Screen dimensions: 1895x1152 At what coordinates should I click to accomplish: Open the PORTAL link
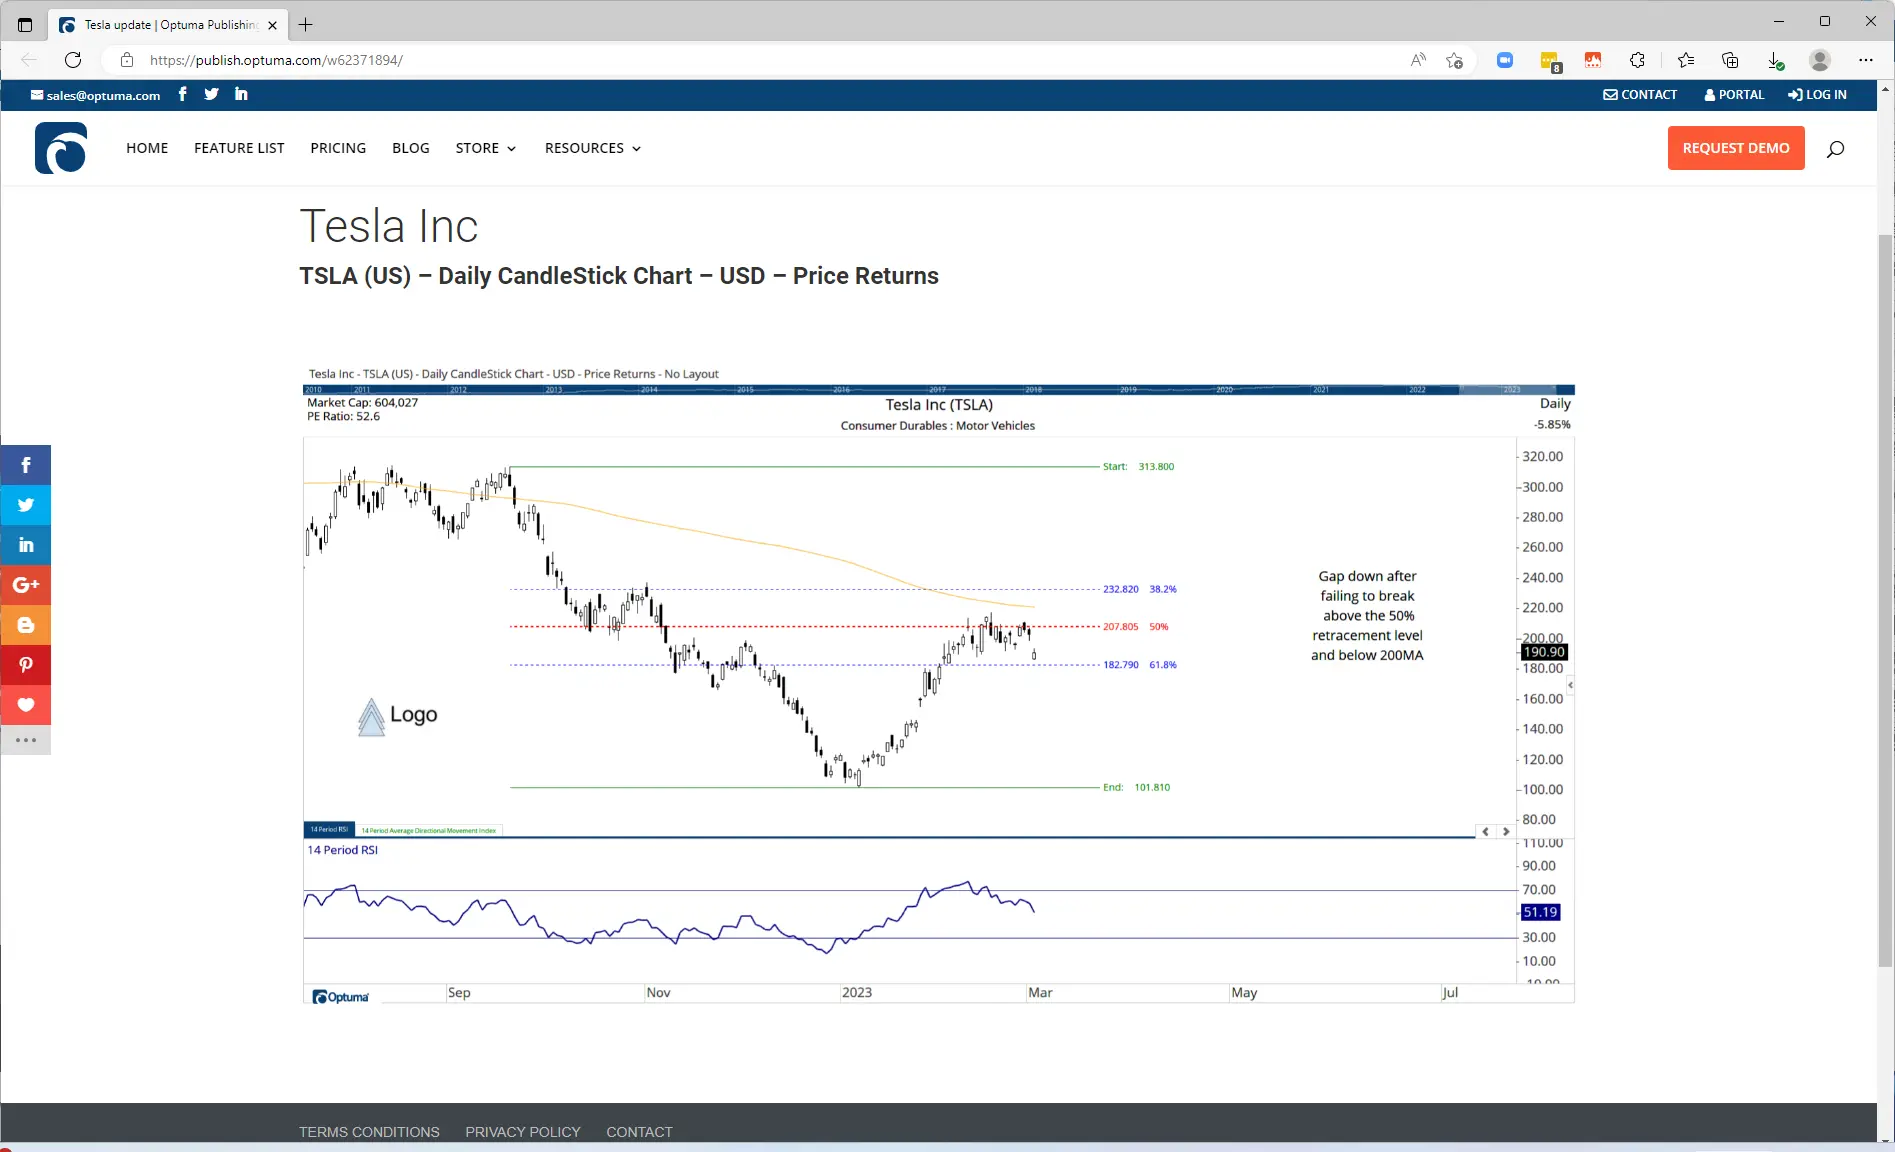point(1734,95)
